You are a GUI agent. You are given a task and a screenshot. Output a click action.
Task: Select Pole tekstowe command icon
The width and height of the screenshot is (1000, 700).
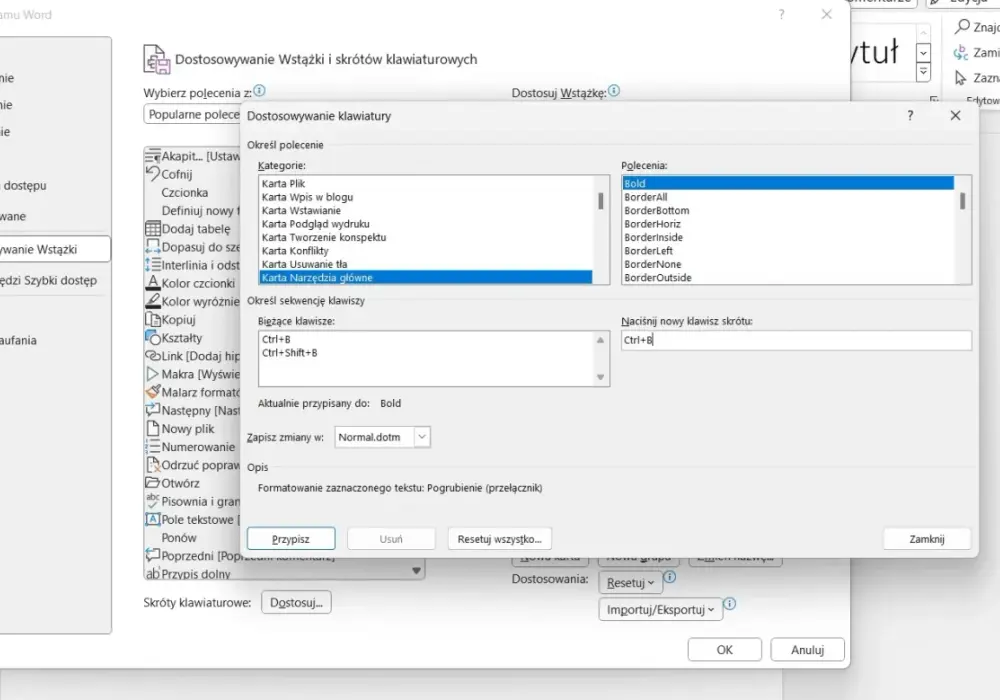[152, 519]
